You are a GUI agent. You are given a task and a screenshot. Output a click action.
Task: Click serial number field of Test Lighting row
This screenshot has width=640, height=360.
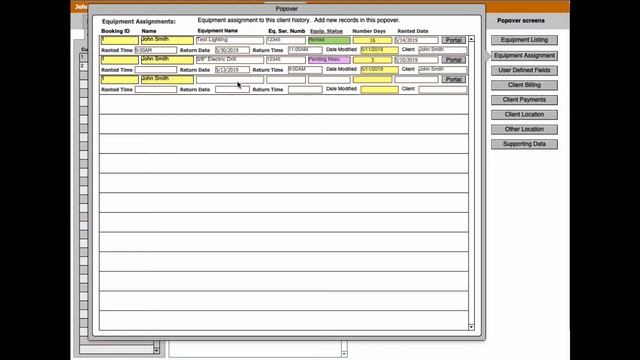click(x=286, y=40)
